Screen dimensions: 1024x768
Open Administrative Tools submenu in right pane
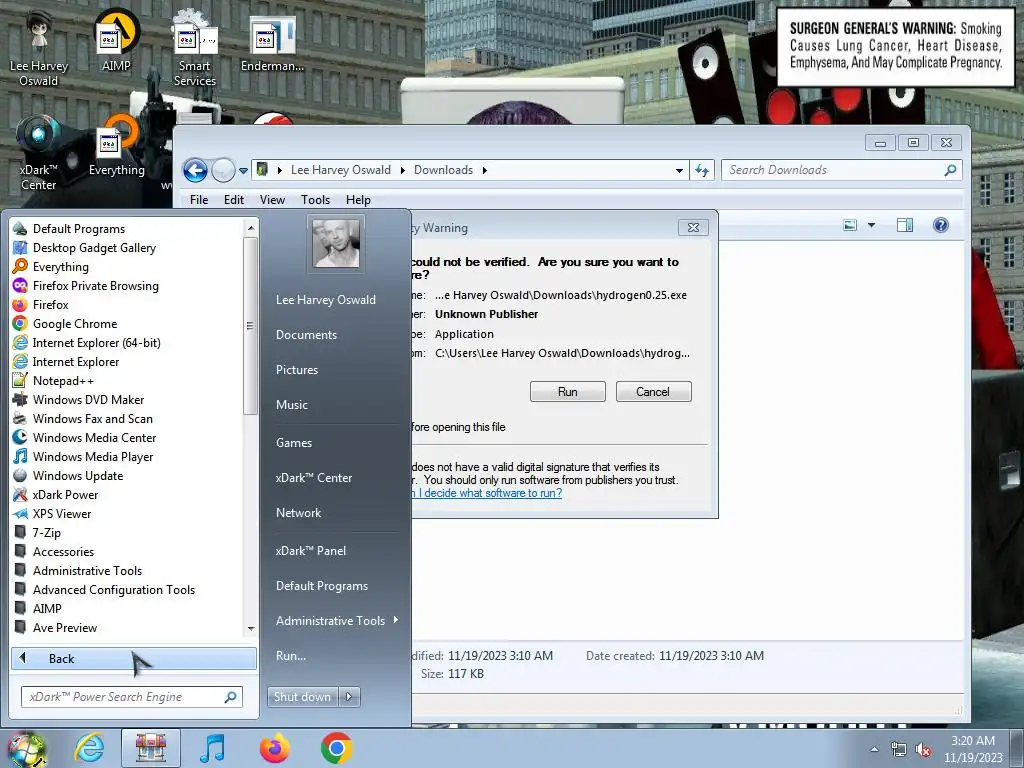pyautogui.click(x=336, y=621)
